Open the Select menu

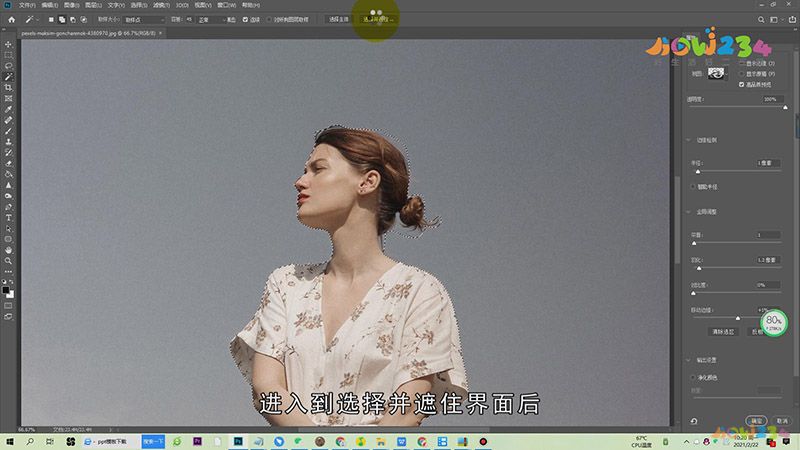coord(139,5)
